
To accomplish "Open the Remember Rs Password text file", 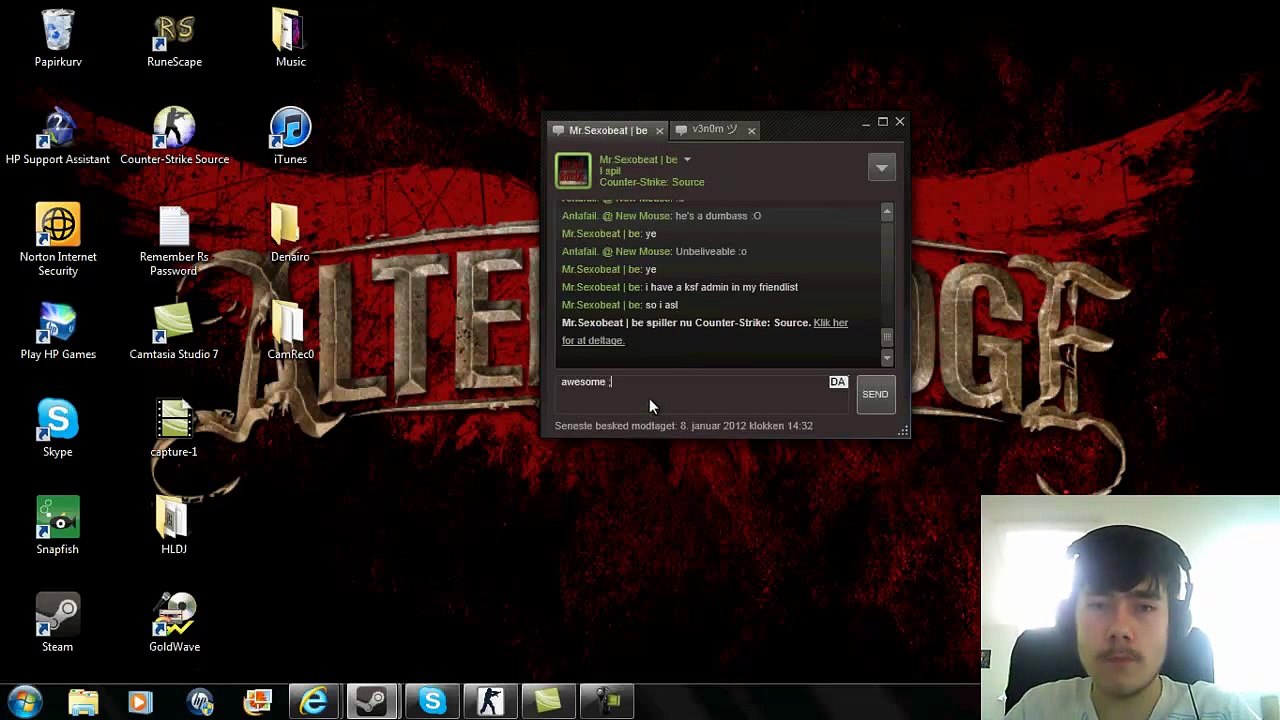I will point(174,240).
